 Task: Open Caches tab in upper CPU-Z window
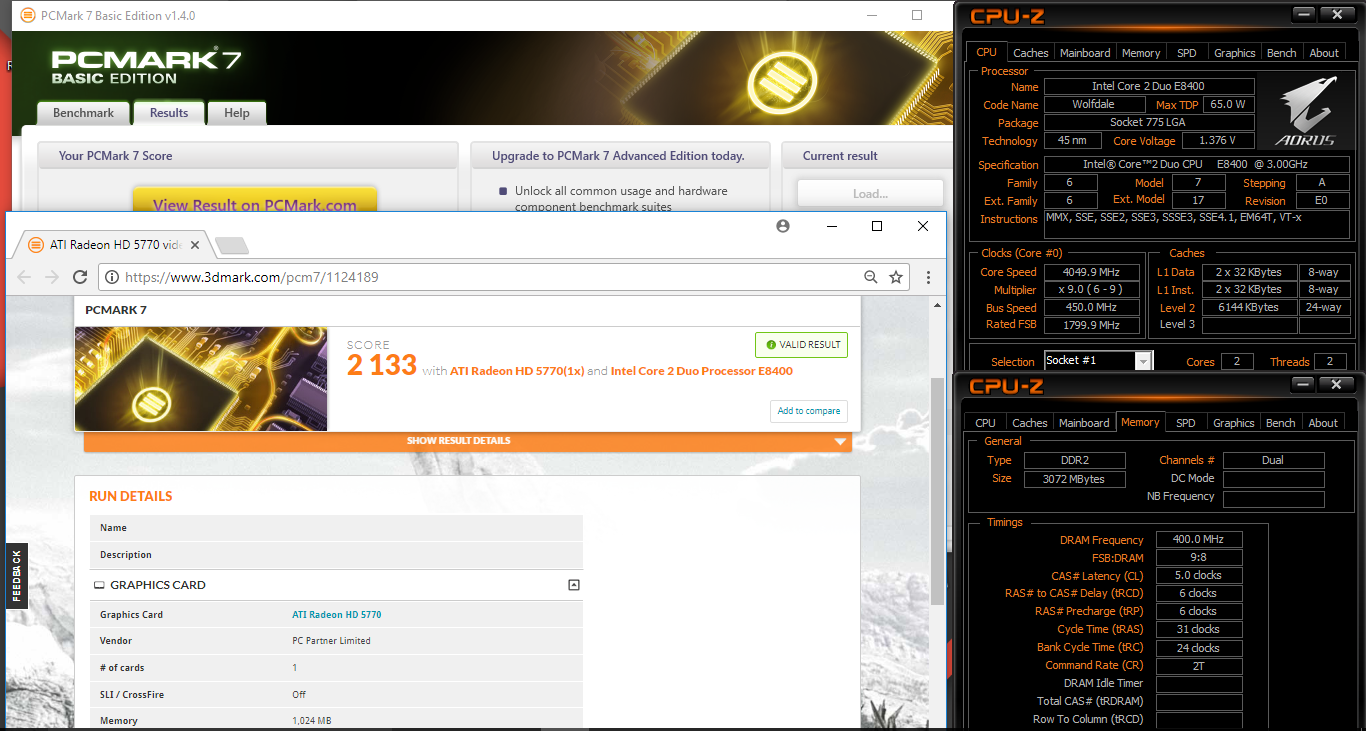coord(1031,53)
